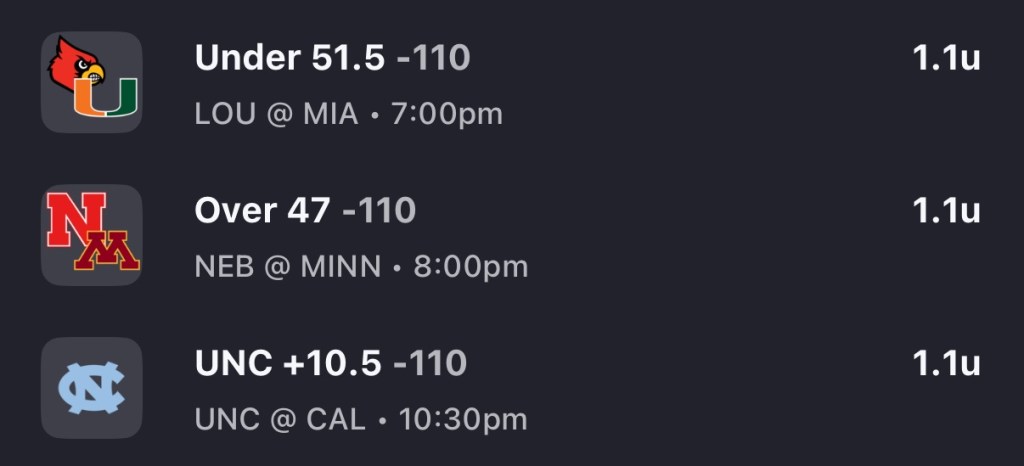Screen dimensions: 1024x466
Task: Tap the 8:00pm game time
Action: point(469,267)
